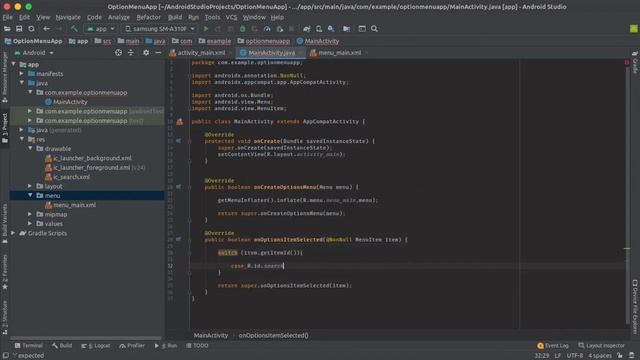
Task: Open the TODO tool window
Action: (x=197, y=346)
